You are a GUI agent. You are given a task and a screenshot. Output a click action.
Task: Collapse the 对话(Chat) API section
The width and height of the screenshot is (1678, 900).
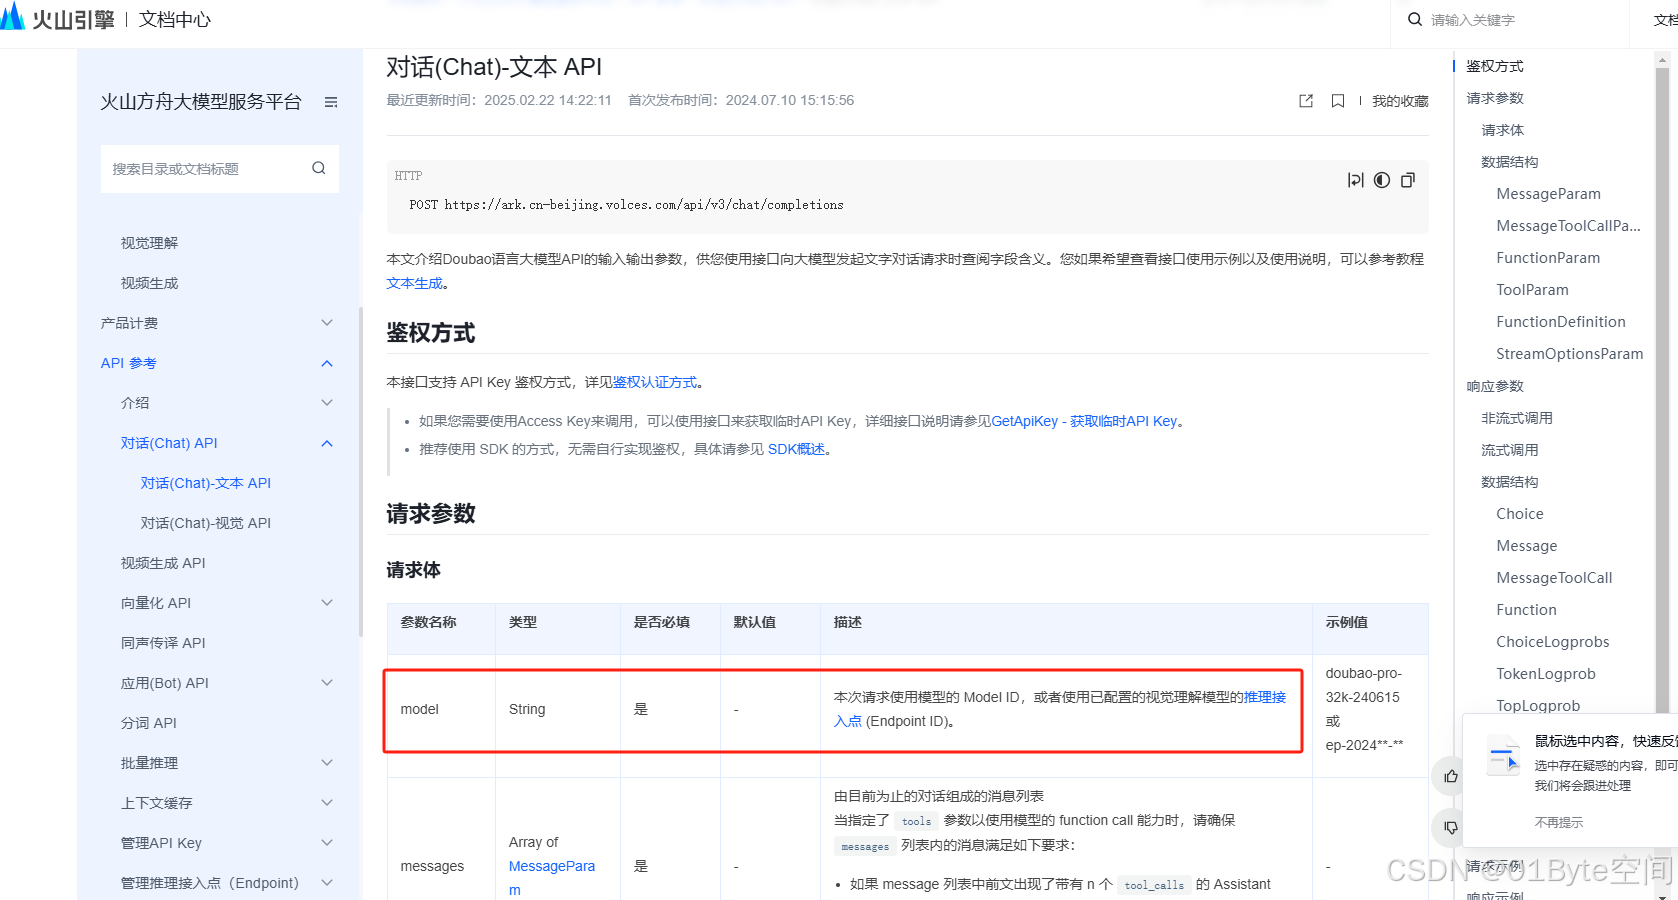327,443
